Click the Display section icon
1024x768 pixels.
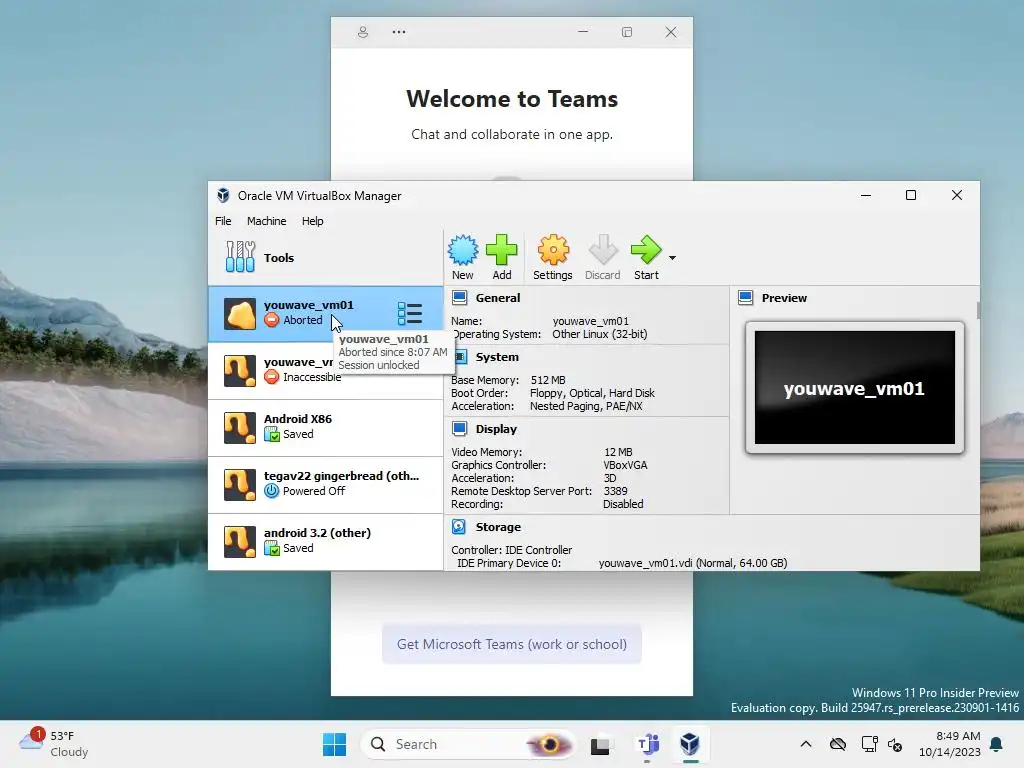[460, 429]
